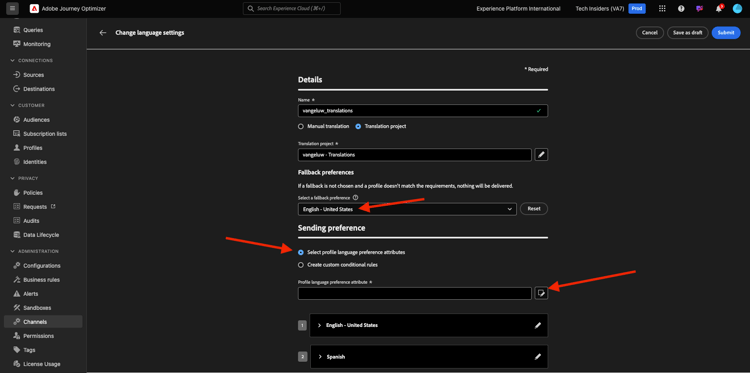Click Save as draft button
The width and height of the screenshot is (750, 373).
[x=687, y=33]
